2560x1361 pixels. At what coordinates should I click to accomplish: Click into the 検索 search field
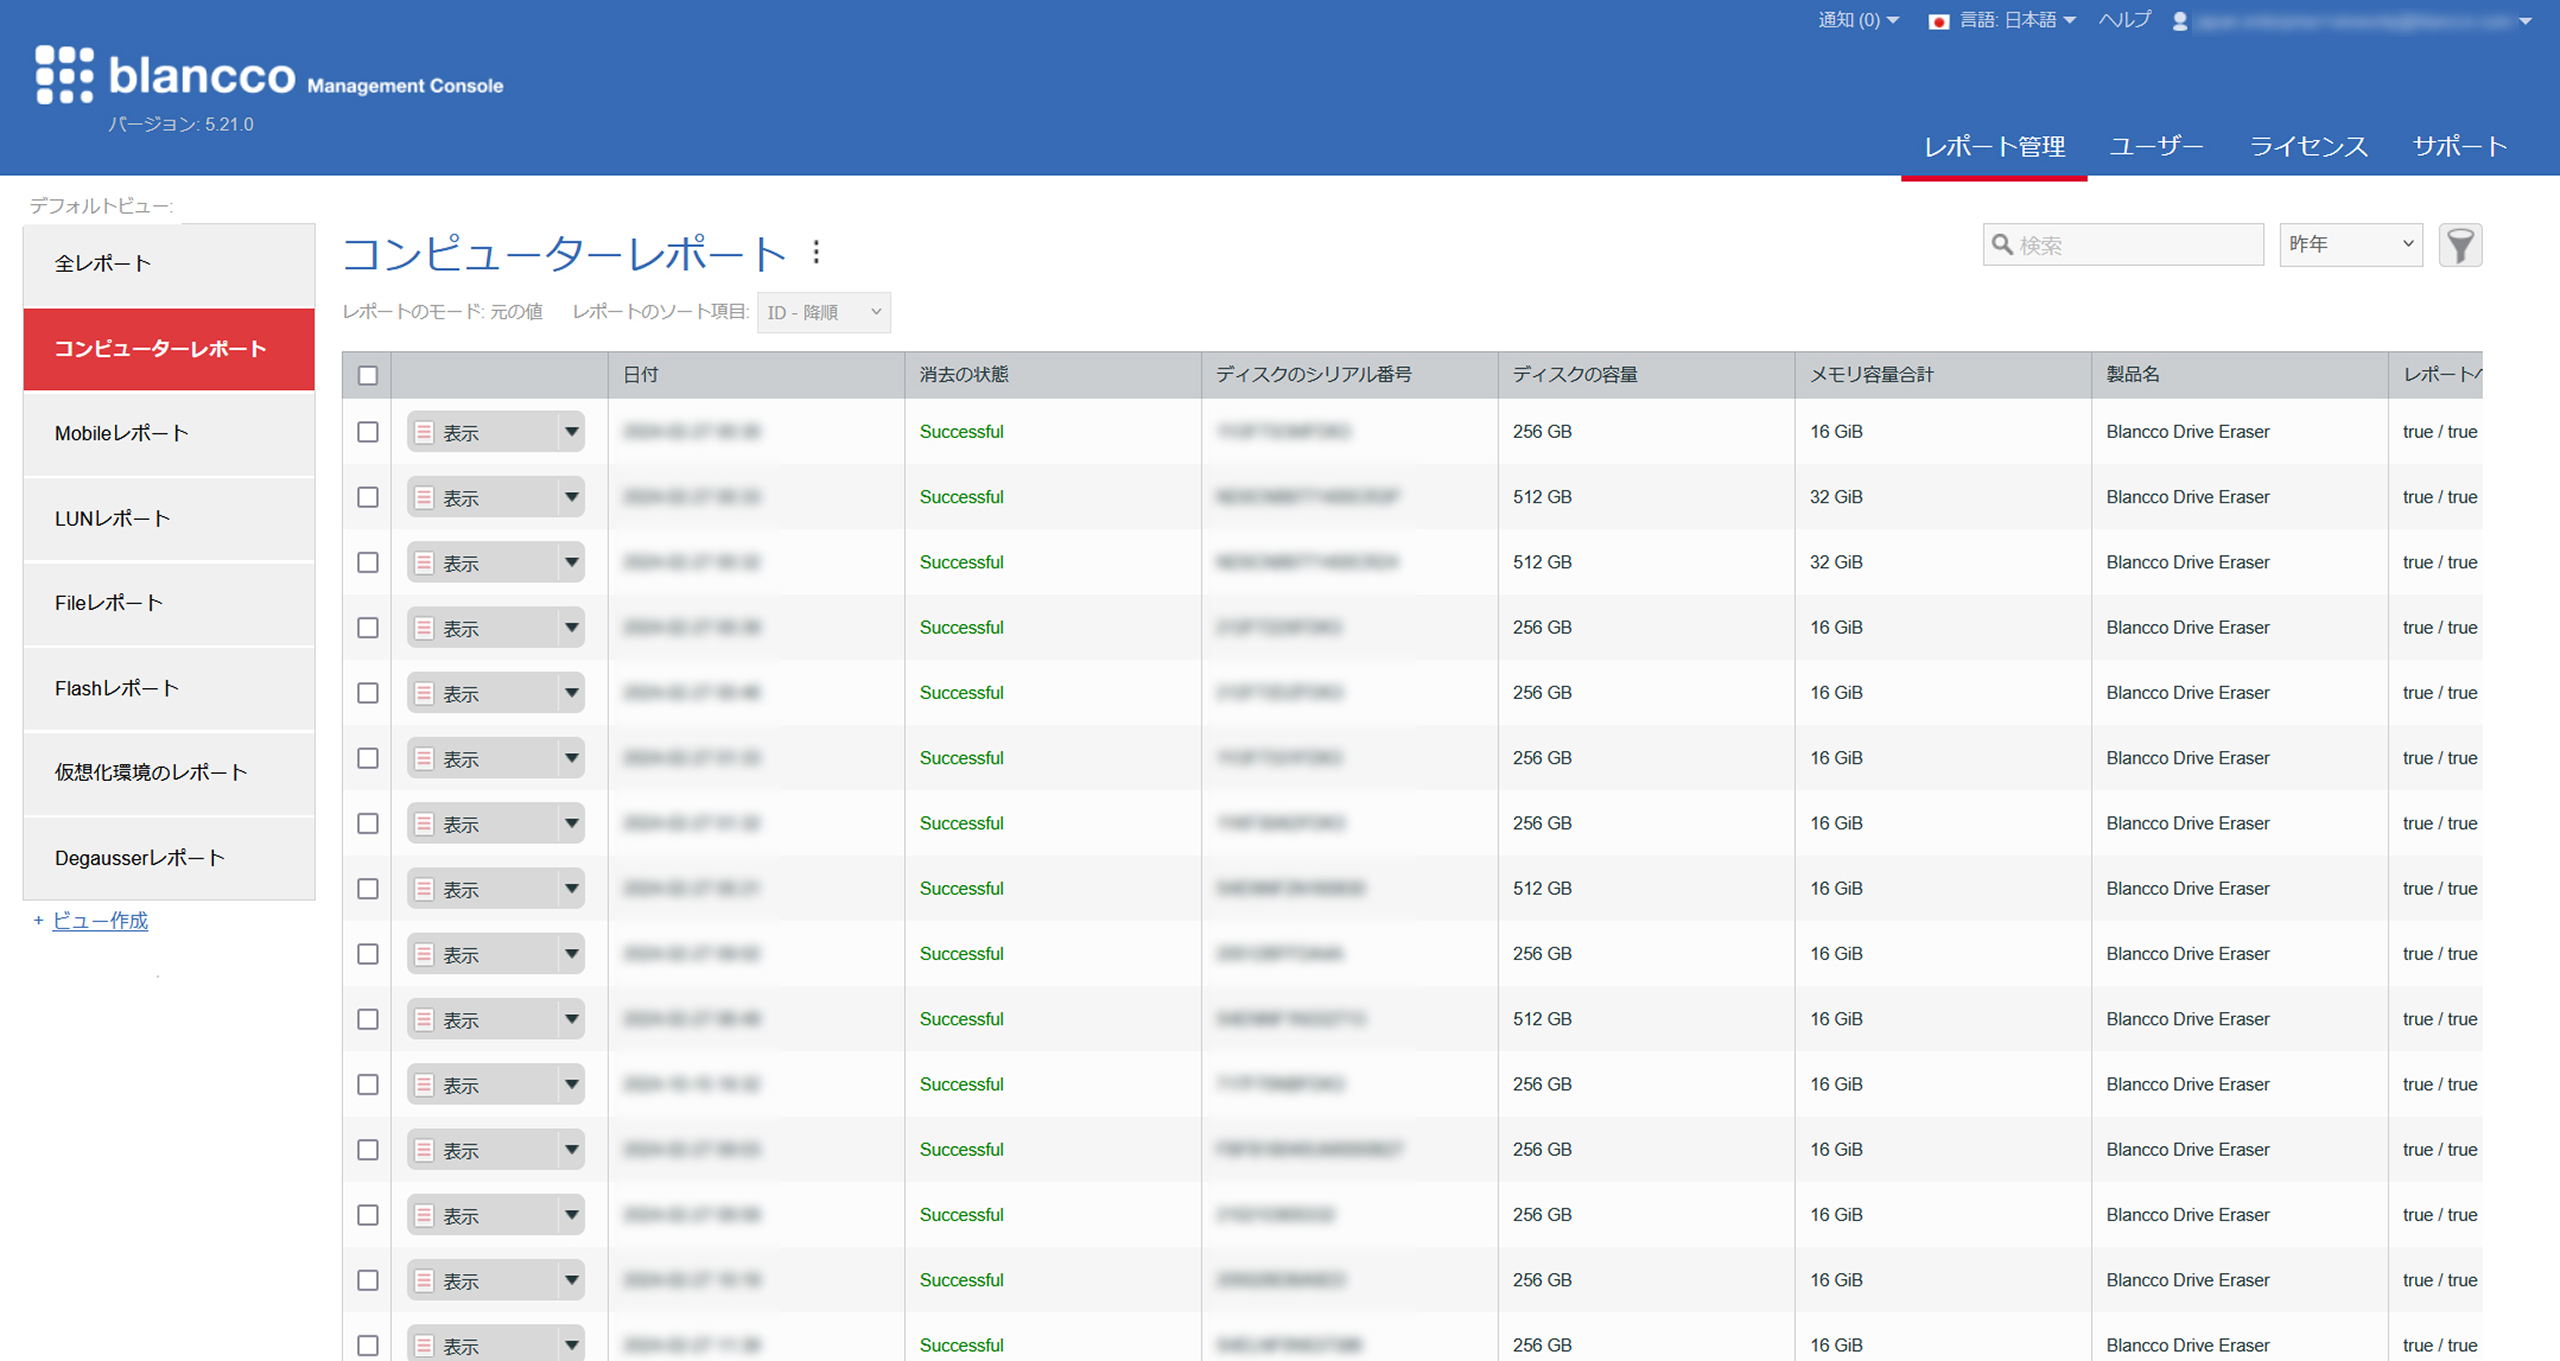tap(2123, 245)
